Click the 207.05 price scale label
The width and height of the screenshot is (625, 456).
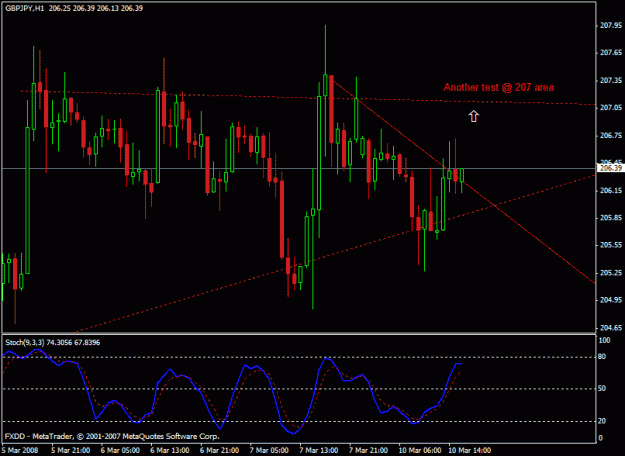610,108
